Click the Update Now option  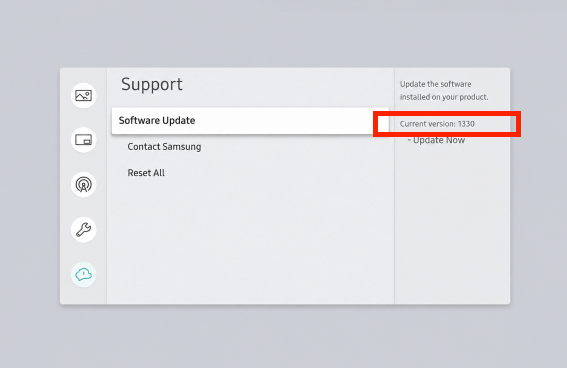[x=436, y=140]
